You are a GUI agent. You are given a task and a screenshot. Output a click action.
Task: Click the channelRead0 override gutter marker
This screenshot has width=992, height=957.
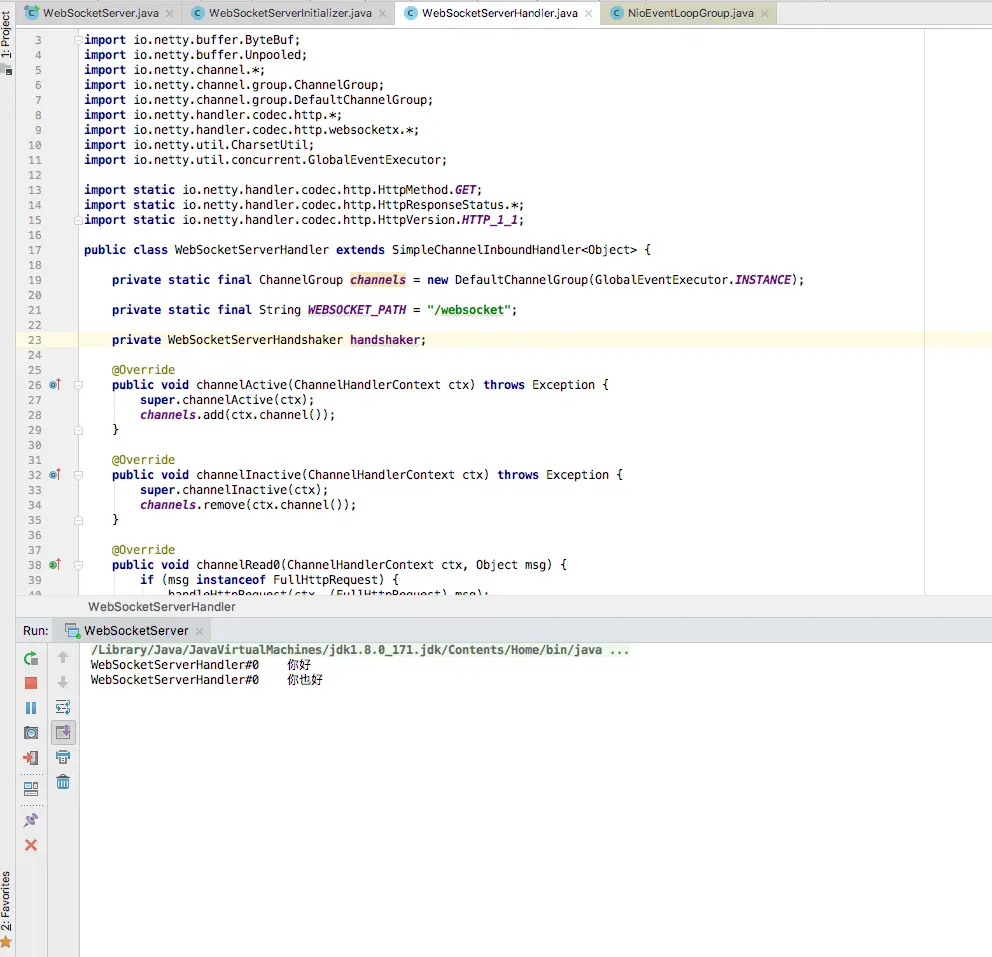pyautogui.click(x=55, y=565)
